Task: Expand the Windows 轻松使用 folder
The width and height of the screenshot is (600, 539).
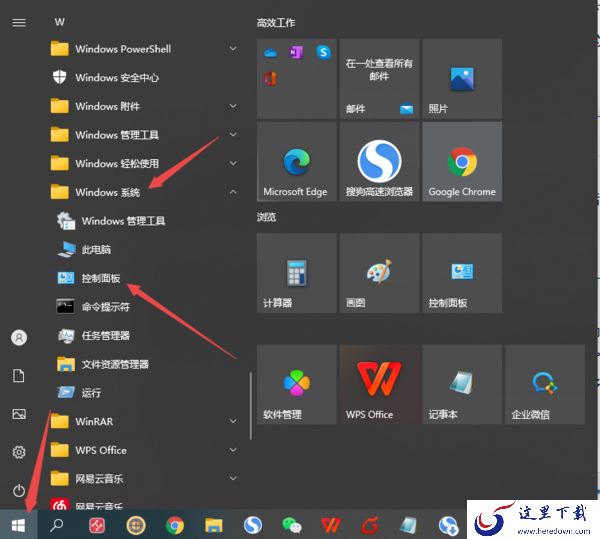Action: click(233, 163)
